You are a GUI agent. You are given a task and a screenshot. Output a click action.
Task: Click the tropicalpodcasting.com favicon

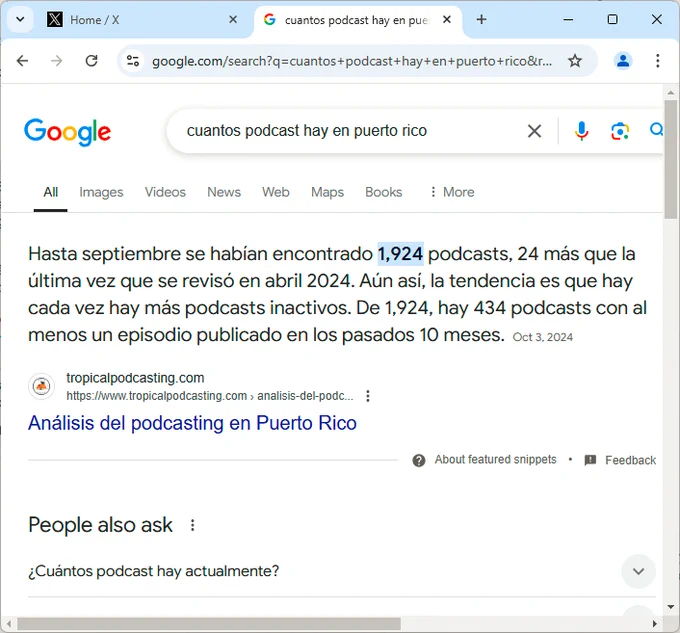(x=41, y=386)
